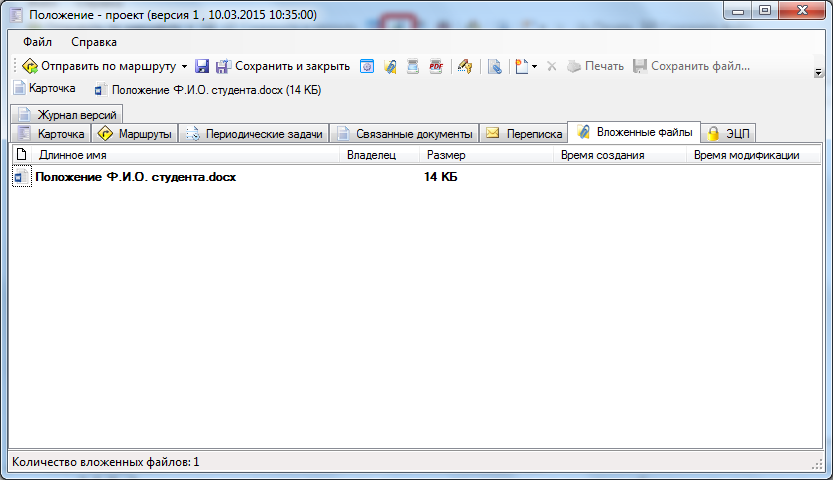The image size is (833, 480).
Task: Sort by Владелец column header
Action: click(379, 155)
